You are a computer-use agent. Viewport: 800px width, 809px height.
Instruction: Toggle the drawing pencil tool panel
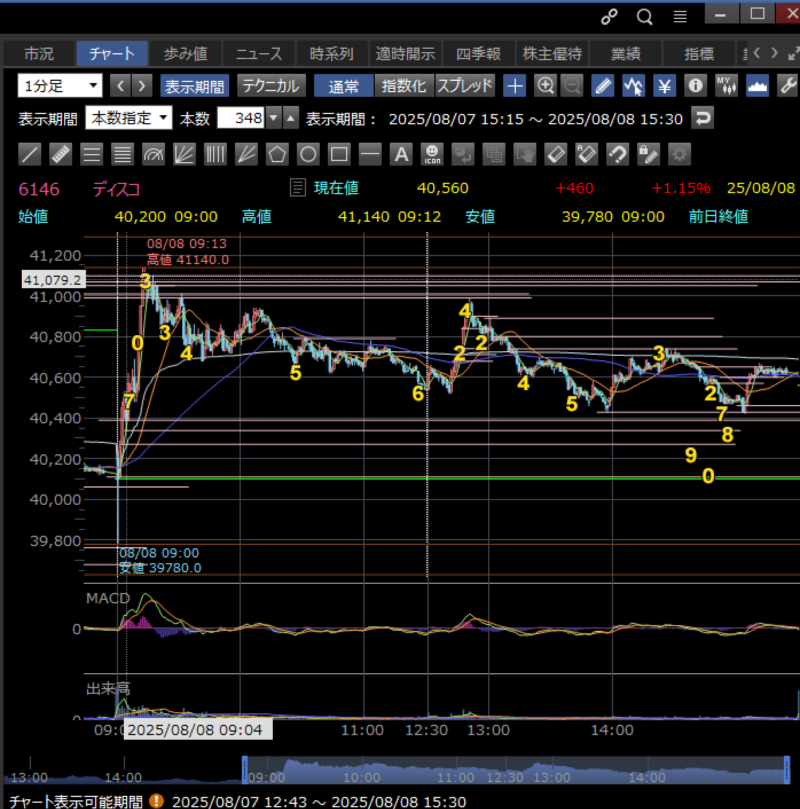(x=602, y=86)
